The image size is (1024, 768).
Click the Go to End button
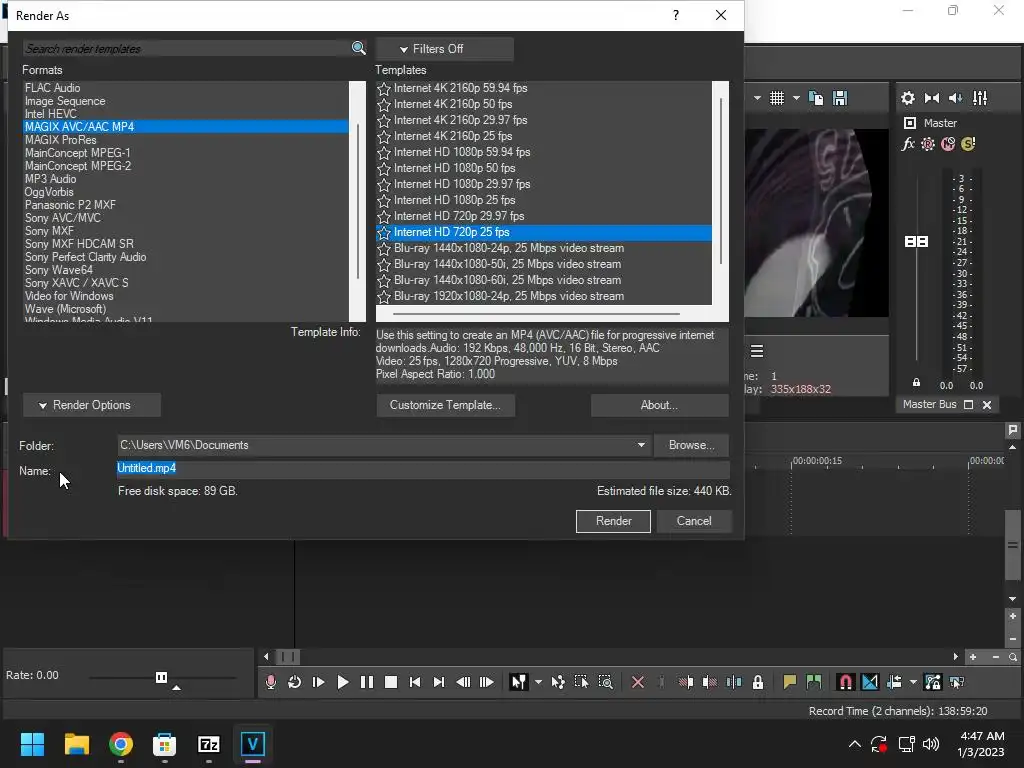click(x=439, y=682)
